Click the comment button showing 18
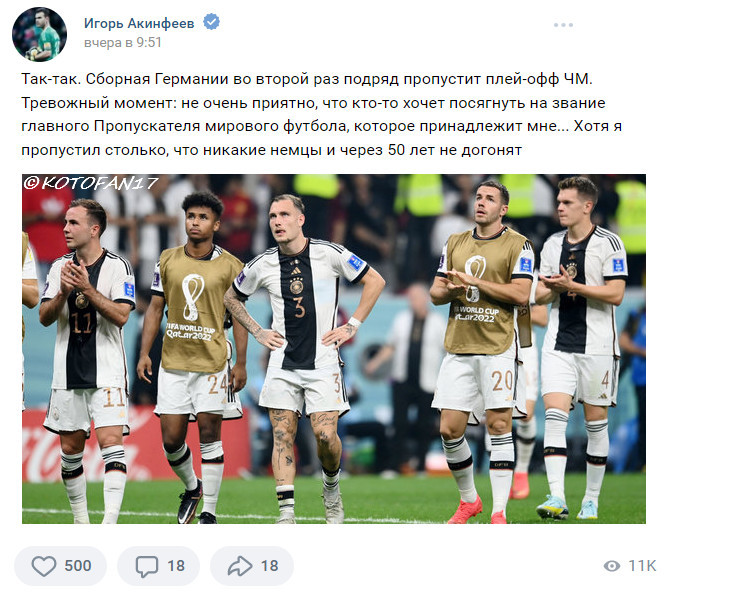 [158, 566]
